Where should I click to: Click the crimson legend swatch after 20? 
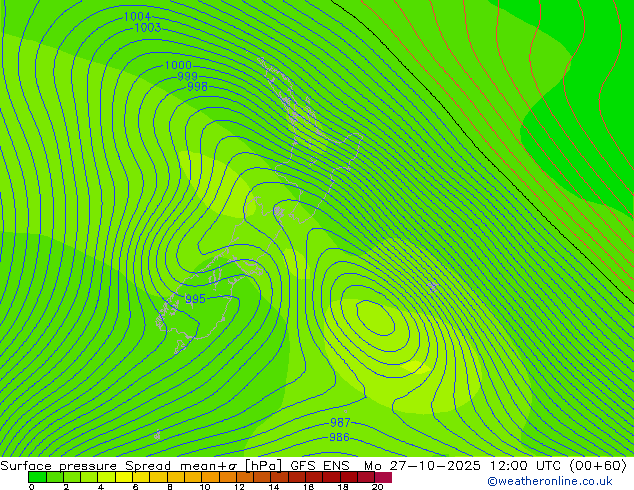pos(383,477)
